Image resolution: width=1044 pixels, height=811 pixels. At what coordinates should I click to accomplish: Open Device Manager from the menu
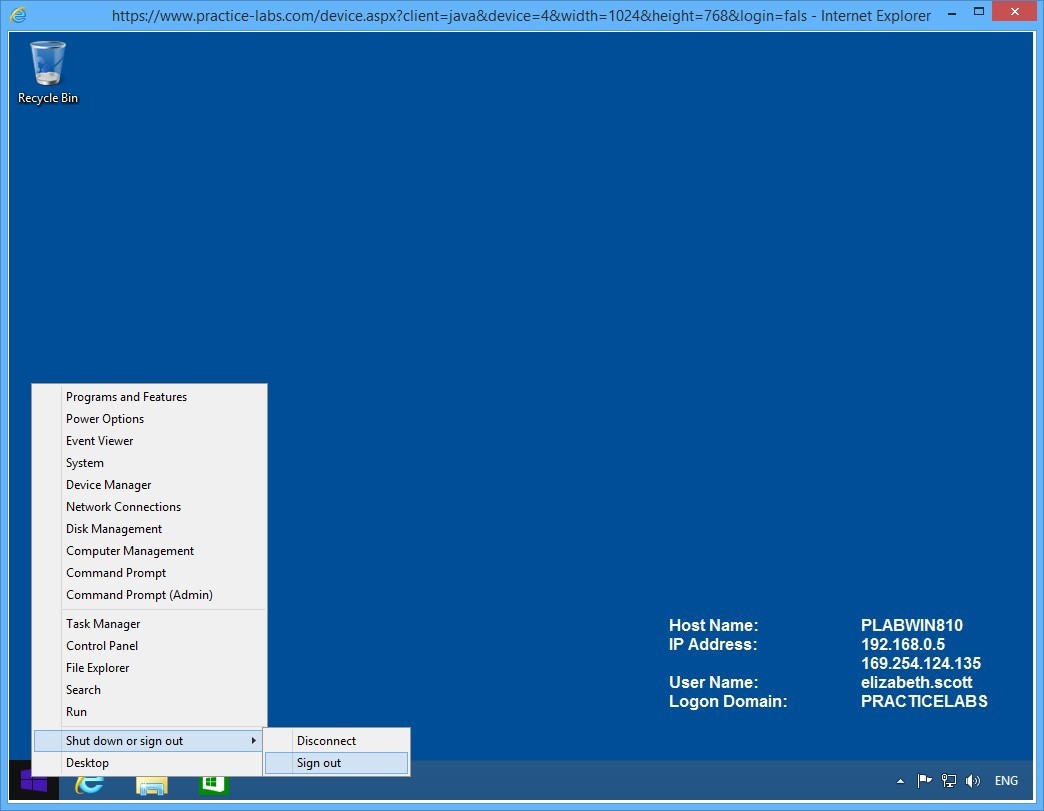coord(109,484)
